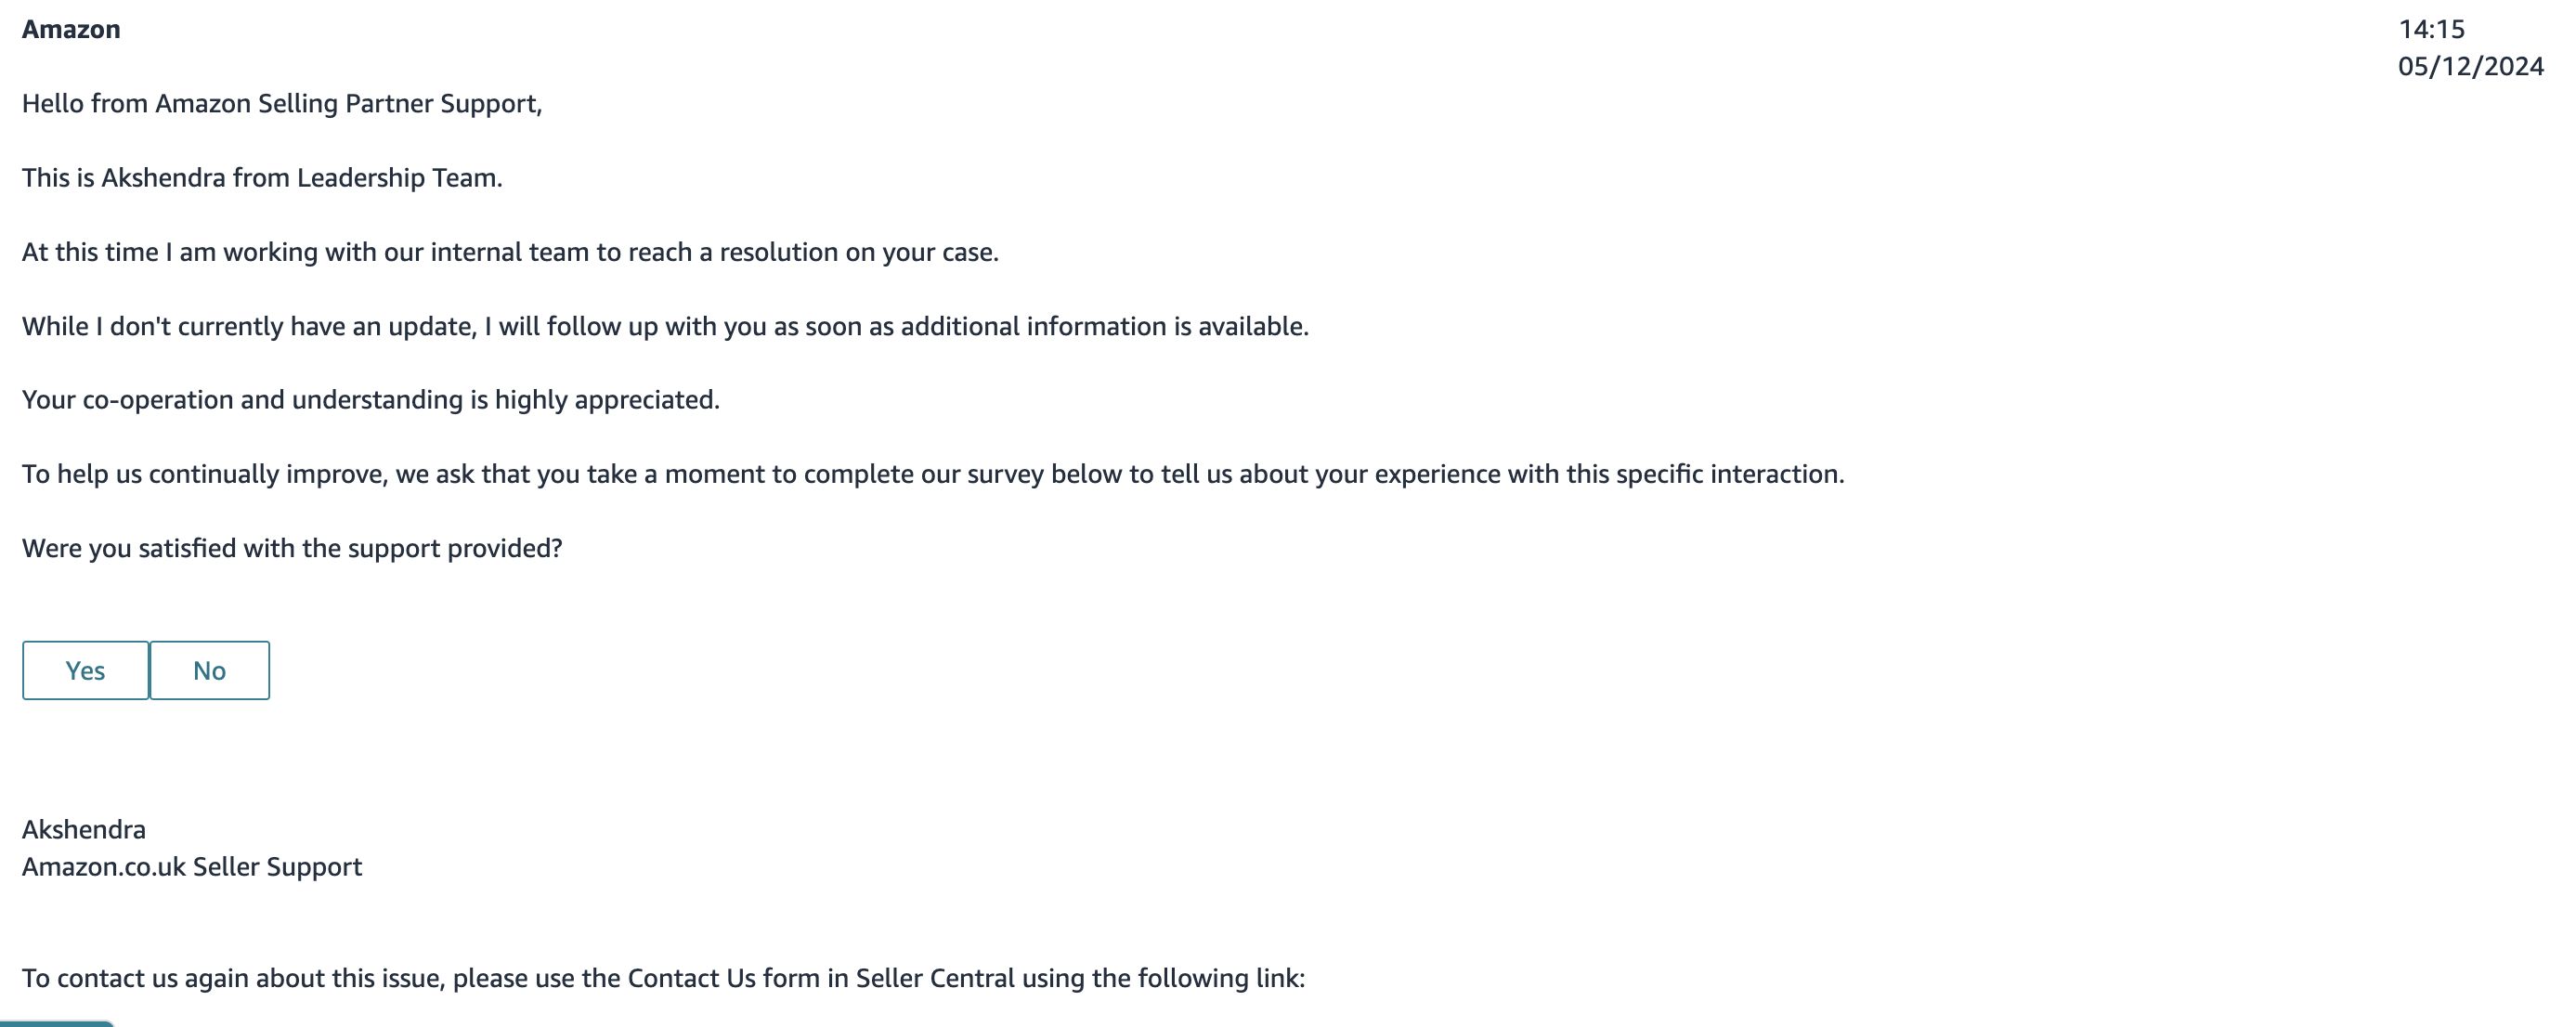Screen dimensions: 2576x1027
Task: Click the words 'Leadership Team' in the message
Action: [398, 178]
